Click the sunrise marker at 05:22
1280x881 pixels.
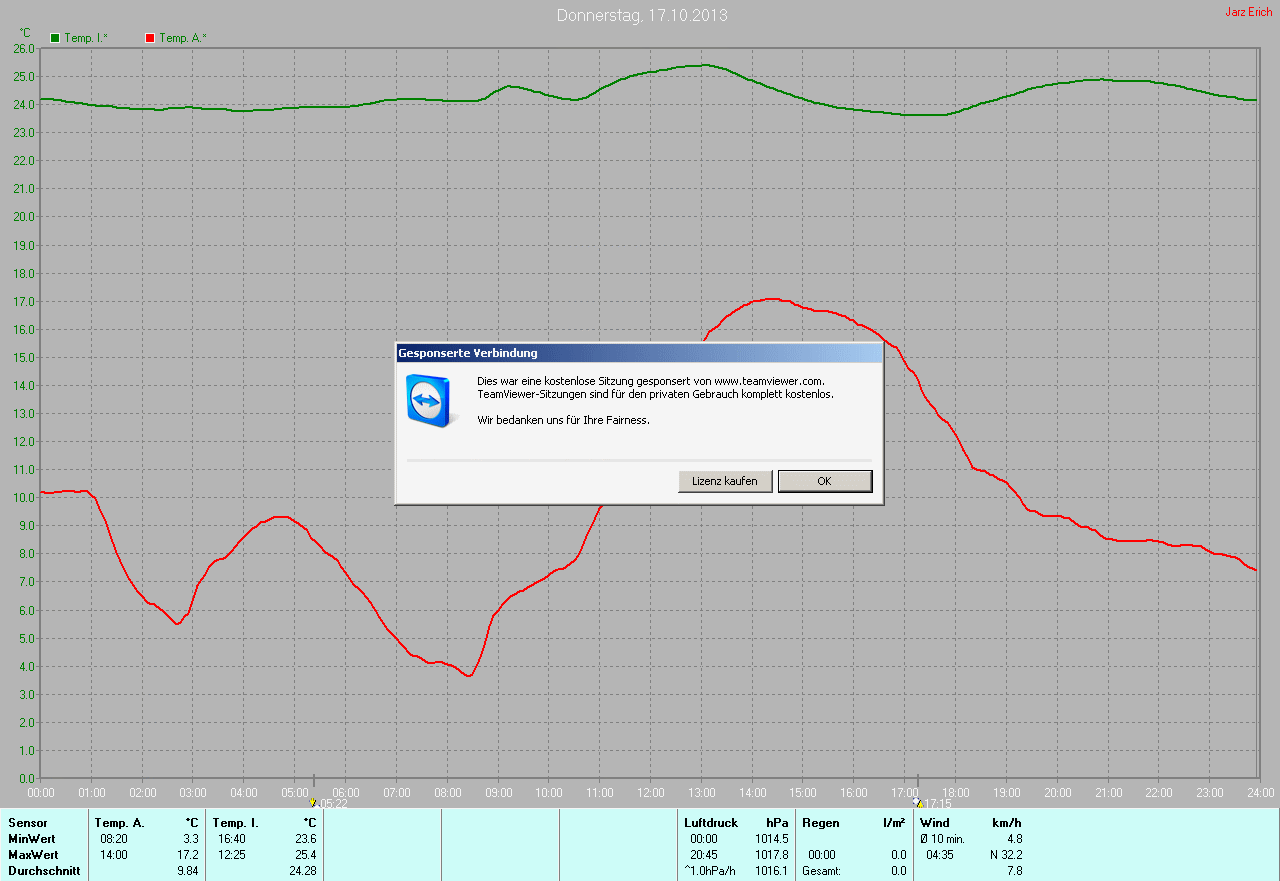coord(313,802)
